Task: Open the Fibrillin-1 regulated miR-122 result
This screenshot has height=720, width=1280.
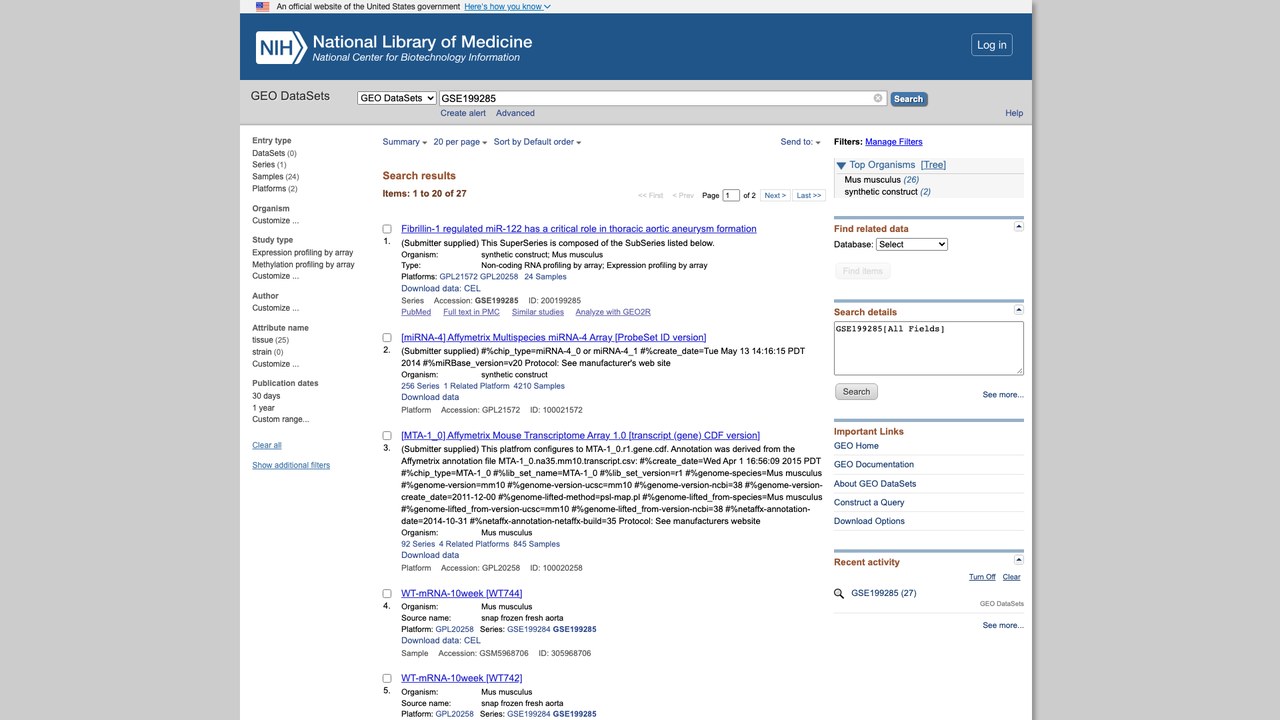Action: coord(579,229)
